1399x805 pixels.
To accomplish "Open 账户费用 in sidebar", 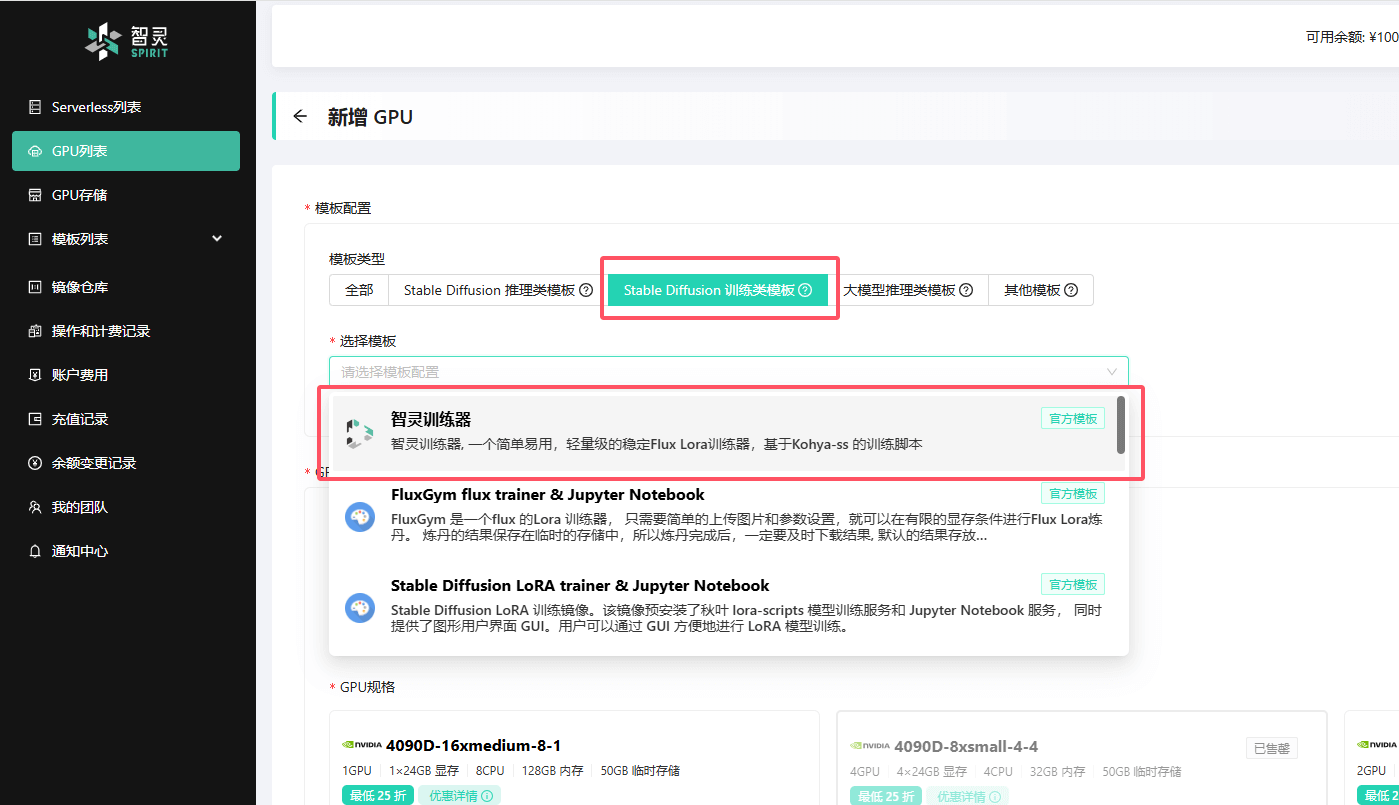I will tap(126, 375).
